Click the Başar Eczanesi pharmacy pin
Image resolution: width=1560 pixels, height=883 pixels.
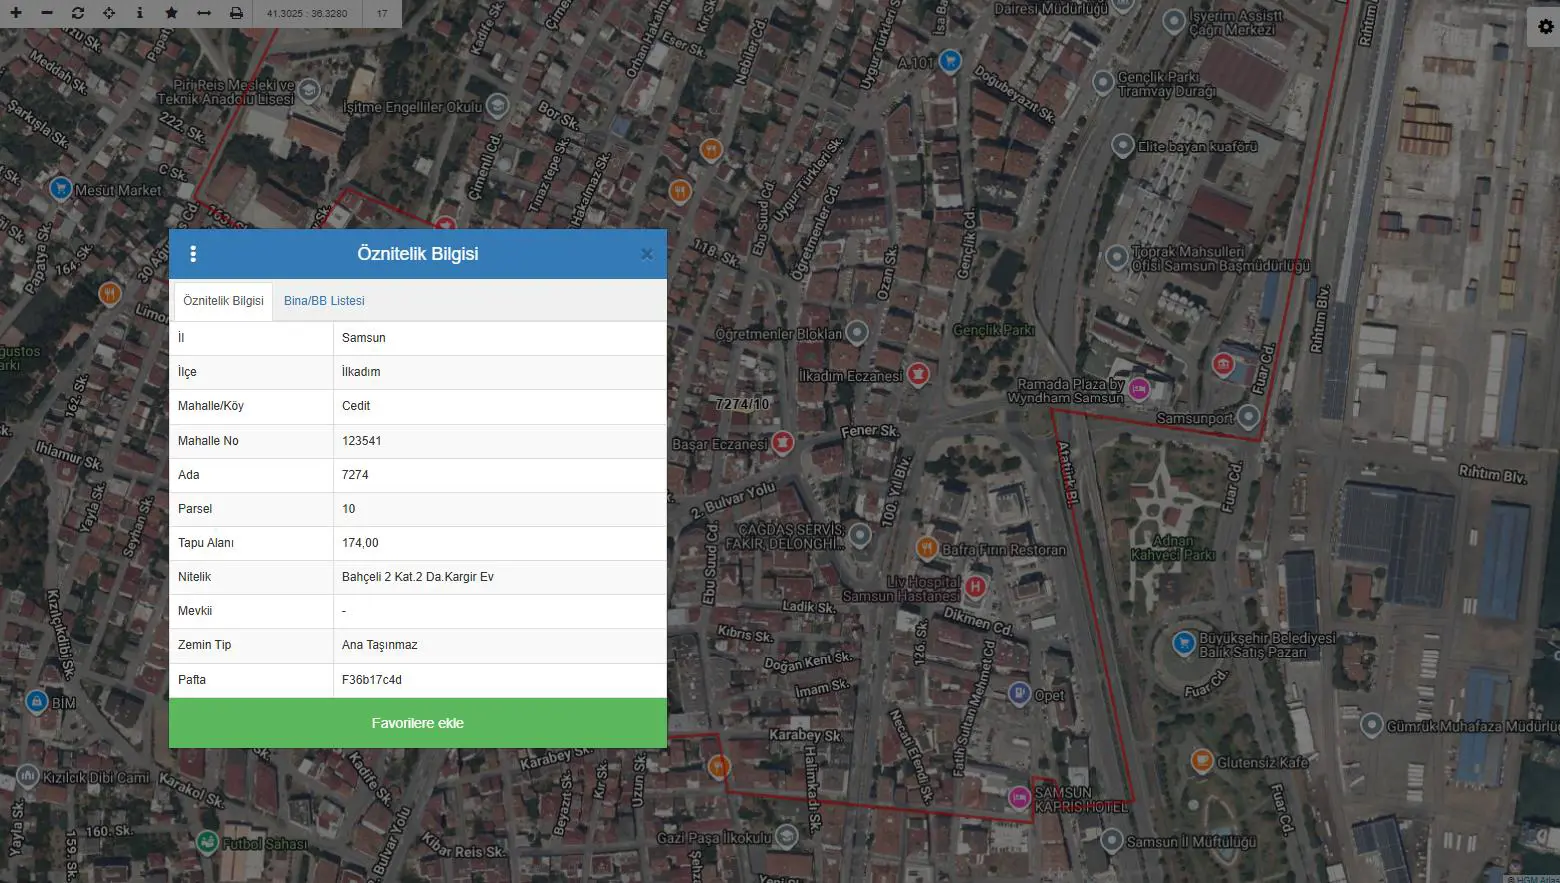click(782, 442)
